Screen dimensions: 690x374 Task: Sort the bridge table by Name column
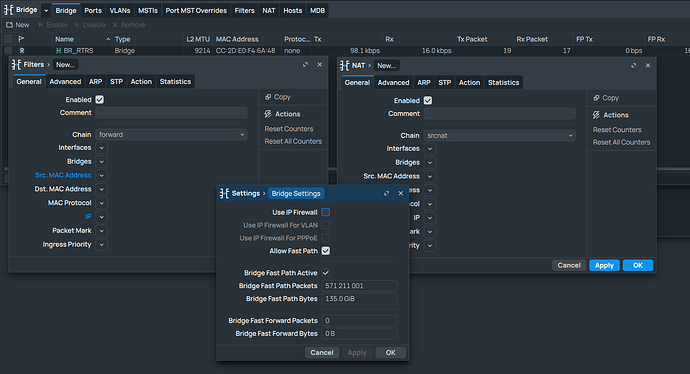[82, 39]
